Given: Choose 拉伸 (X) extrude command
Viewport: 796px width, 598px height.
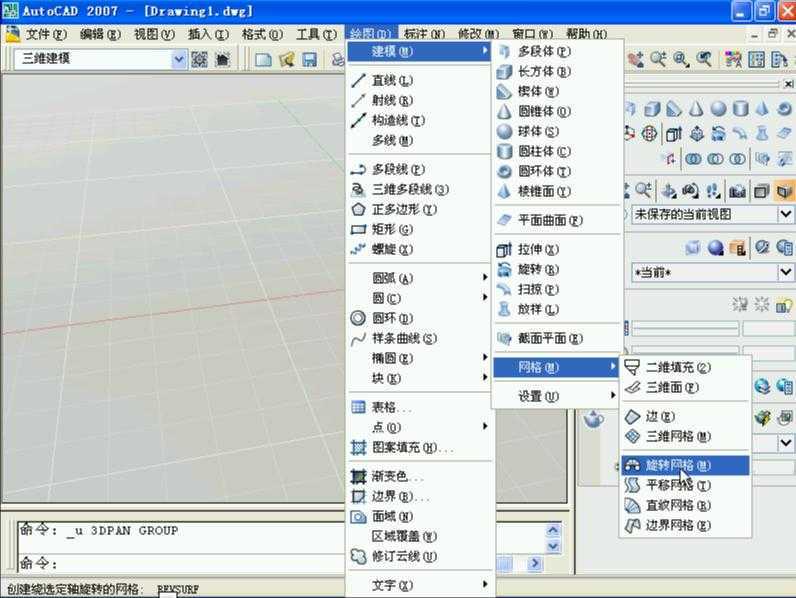Looking at the screenshot, I should tap(556, 249).
